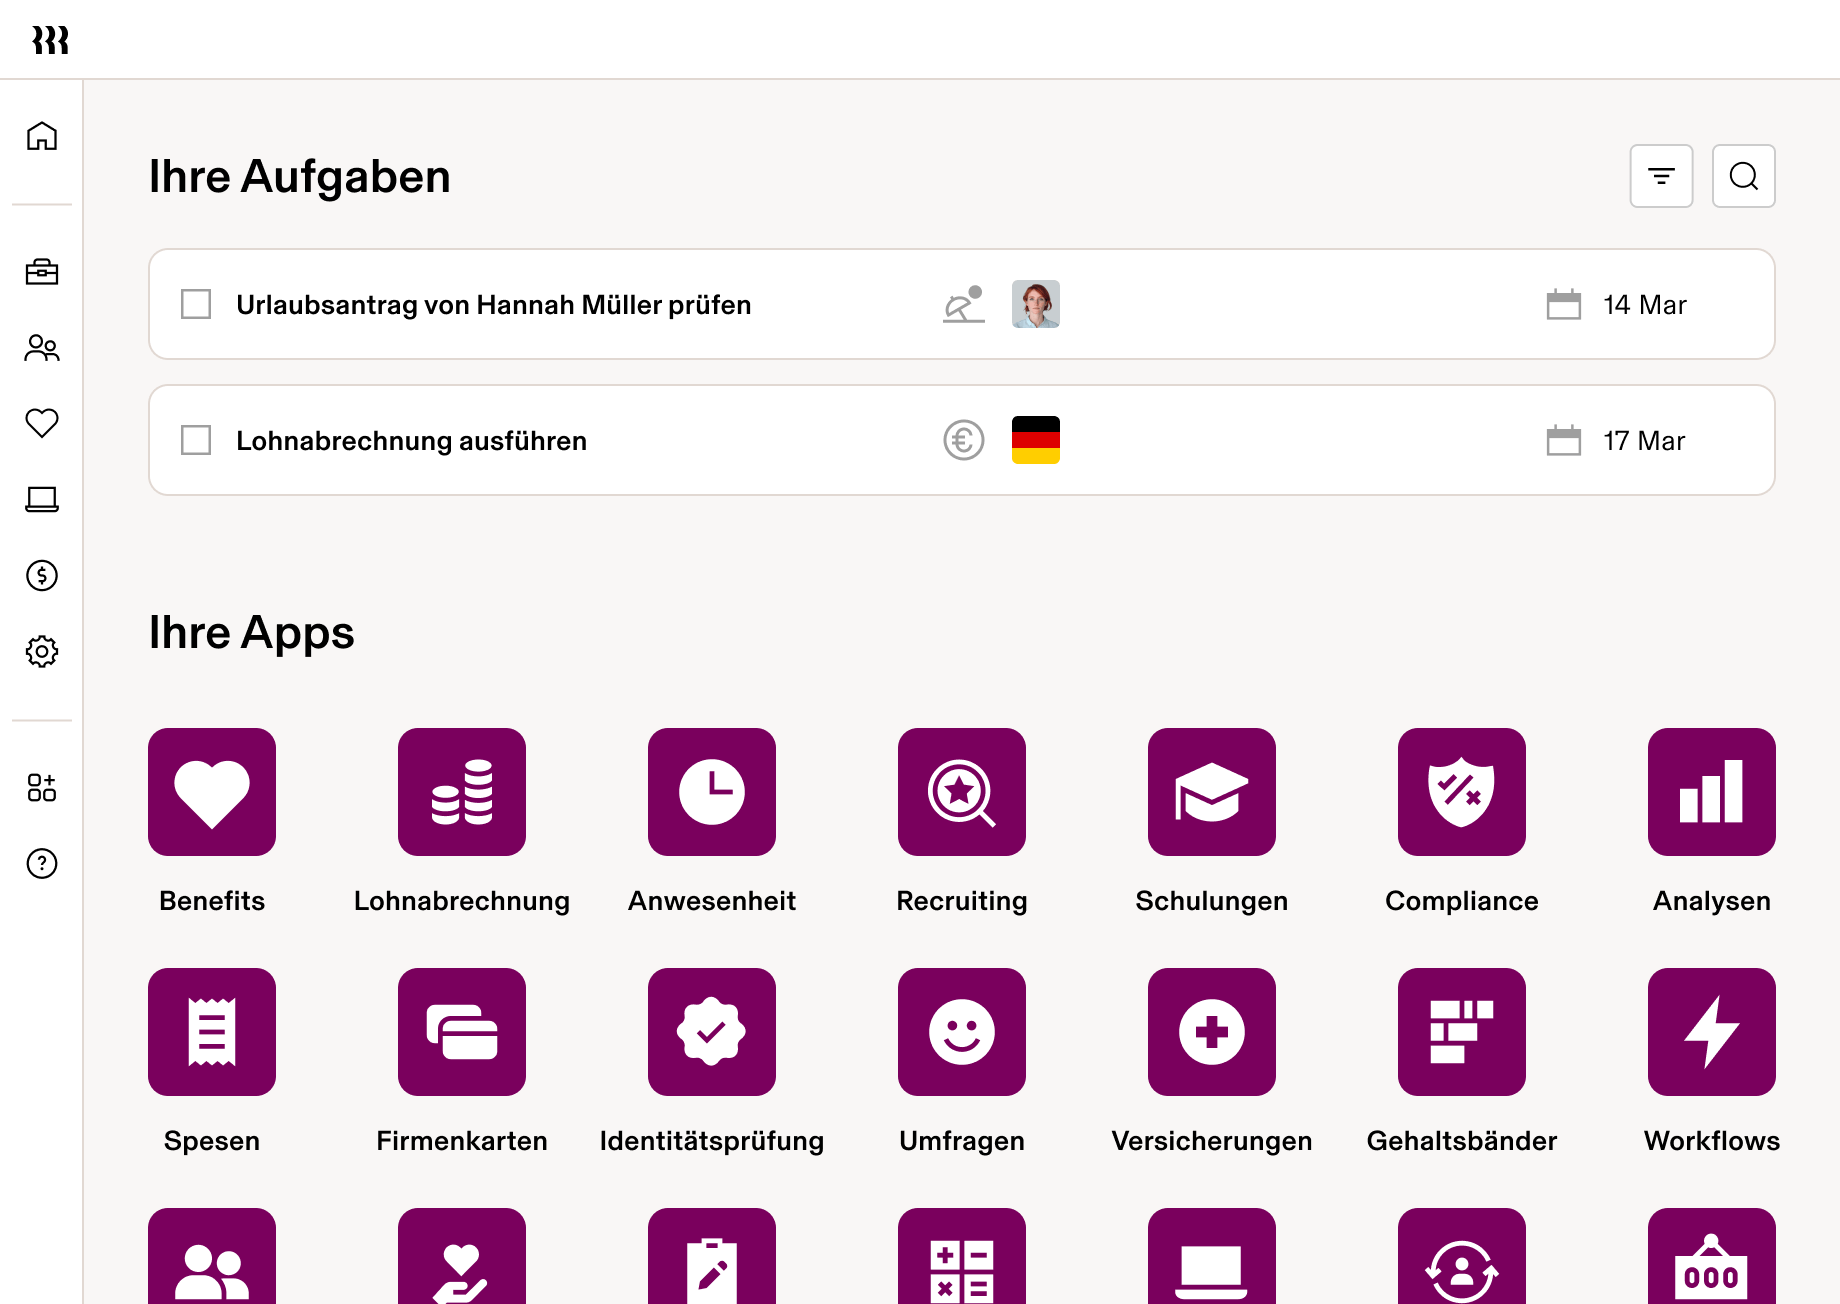Open the Umfragen app

(961, 1032)
